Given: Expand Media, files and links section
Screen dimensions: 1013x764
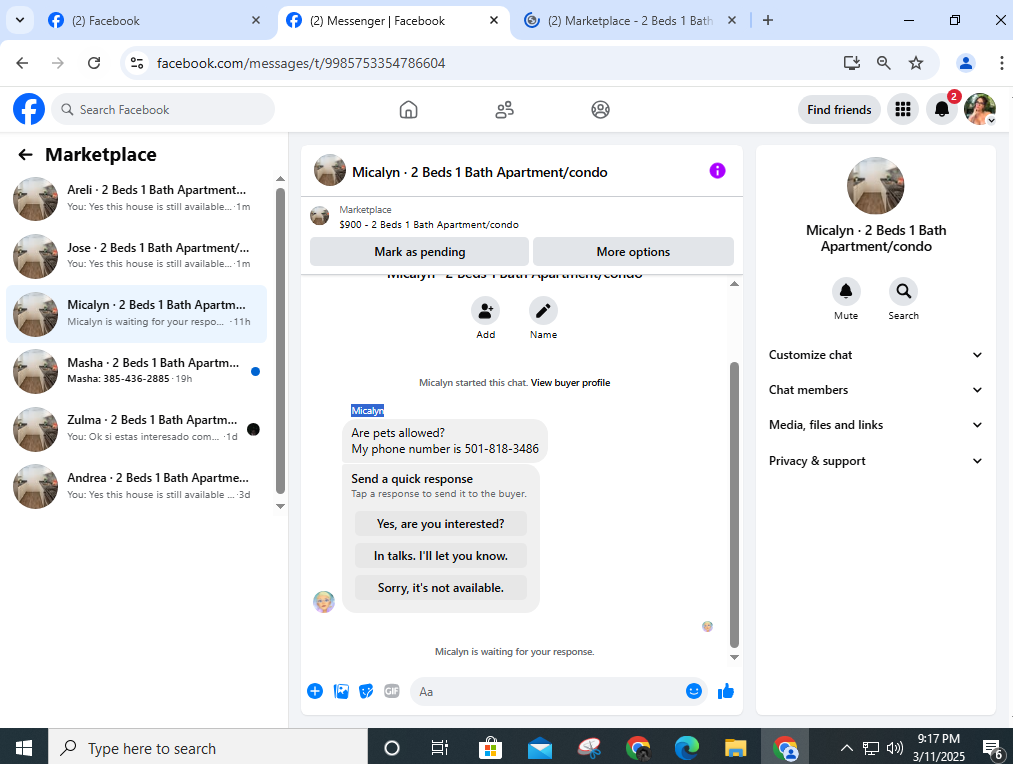Looking at the screenshot, I should click(x=875, y=425).
